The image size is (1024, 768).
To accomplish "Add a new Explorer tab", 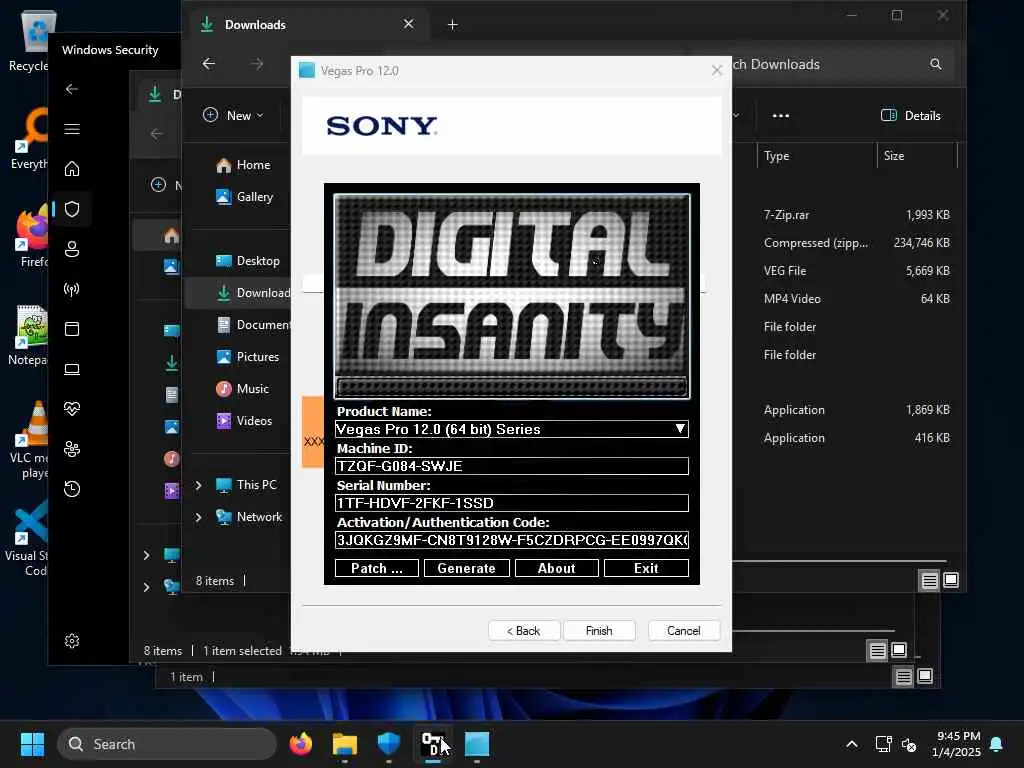I will coord(453,25).
